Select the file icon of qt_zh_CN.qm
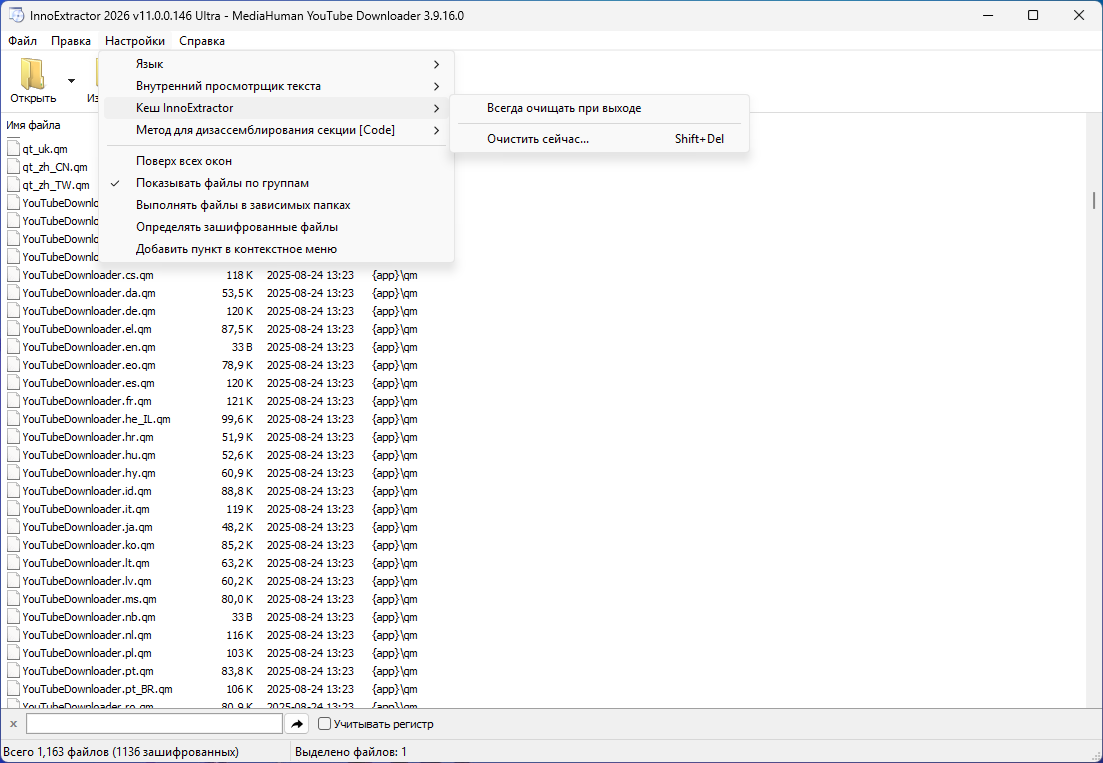The image size is (1103, 763). 13,167
